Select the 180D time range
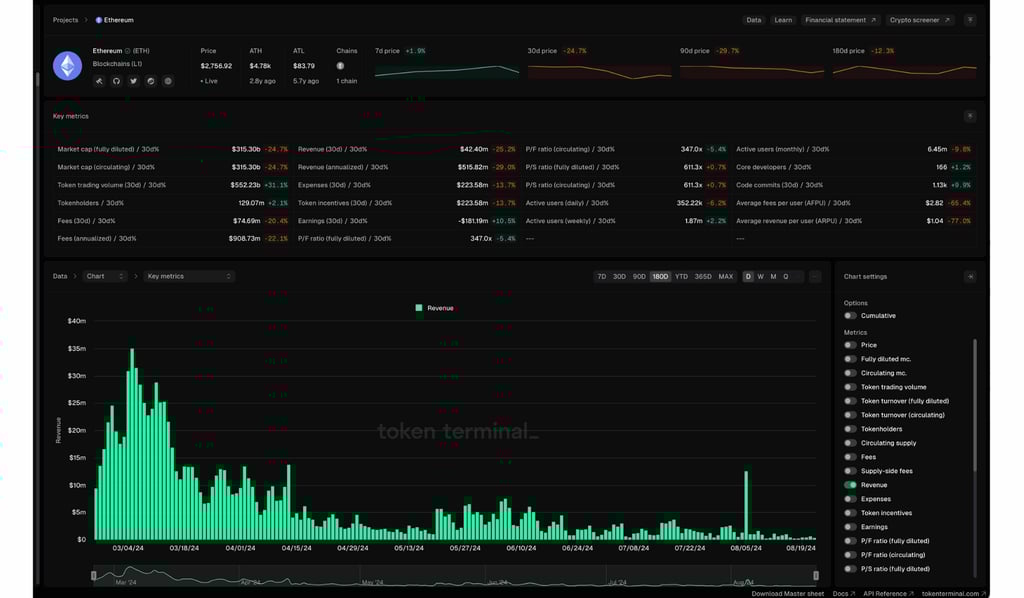Screen dimensions: 1024x598 [660, 277]
